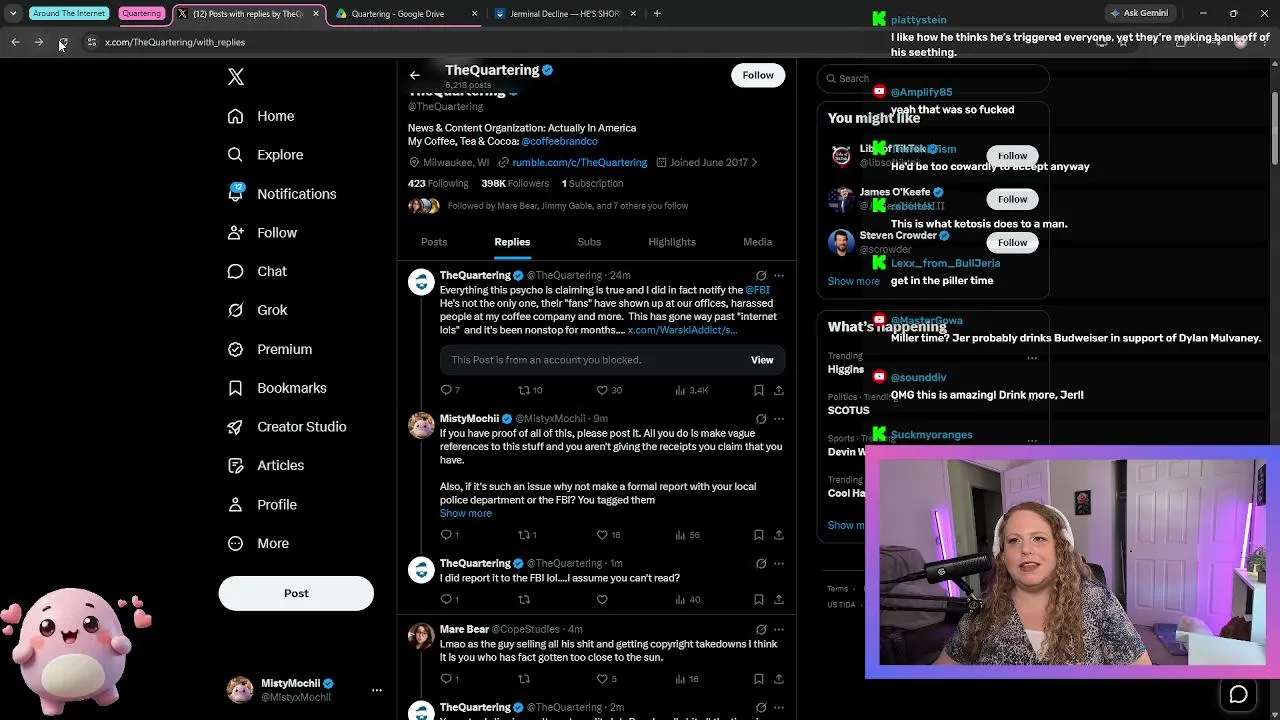
Task: Select the Replies tab
Action: tap(512, 242)
